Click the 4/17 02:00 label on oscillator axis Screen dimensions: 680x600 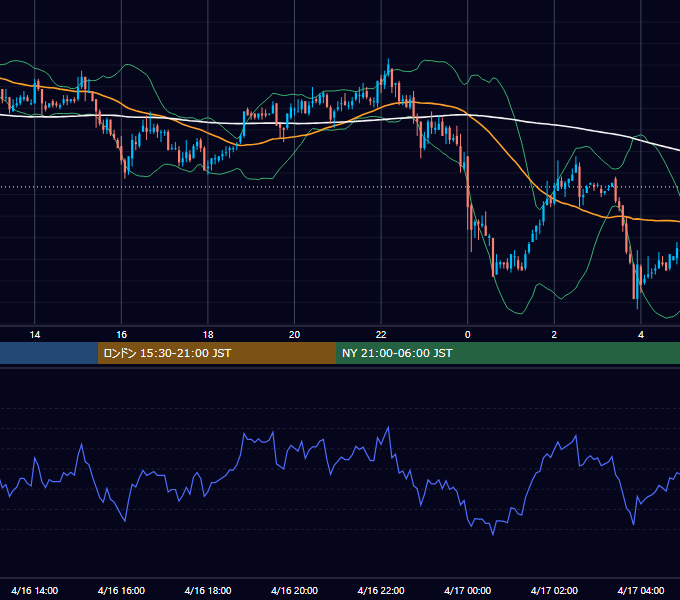(x=554, y=590)
